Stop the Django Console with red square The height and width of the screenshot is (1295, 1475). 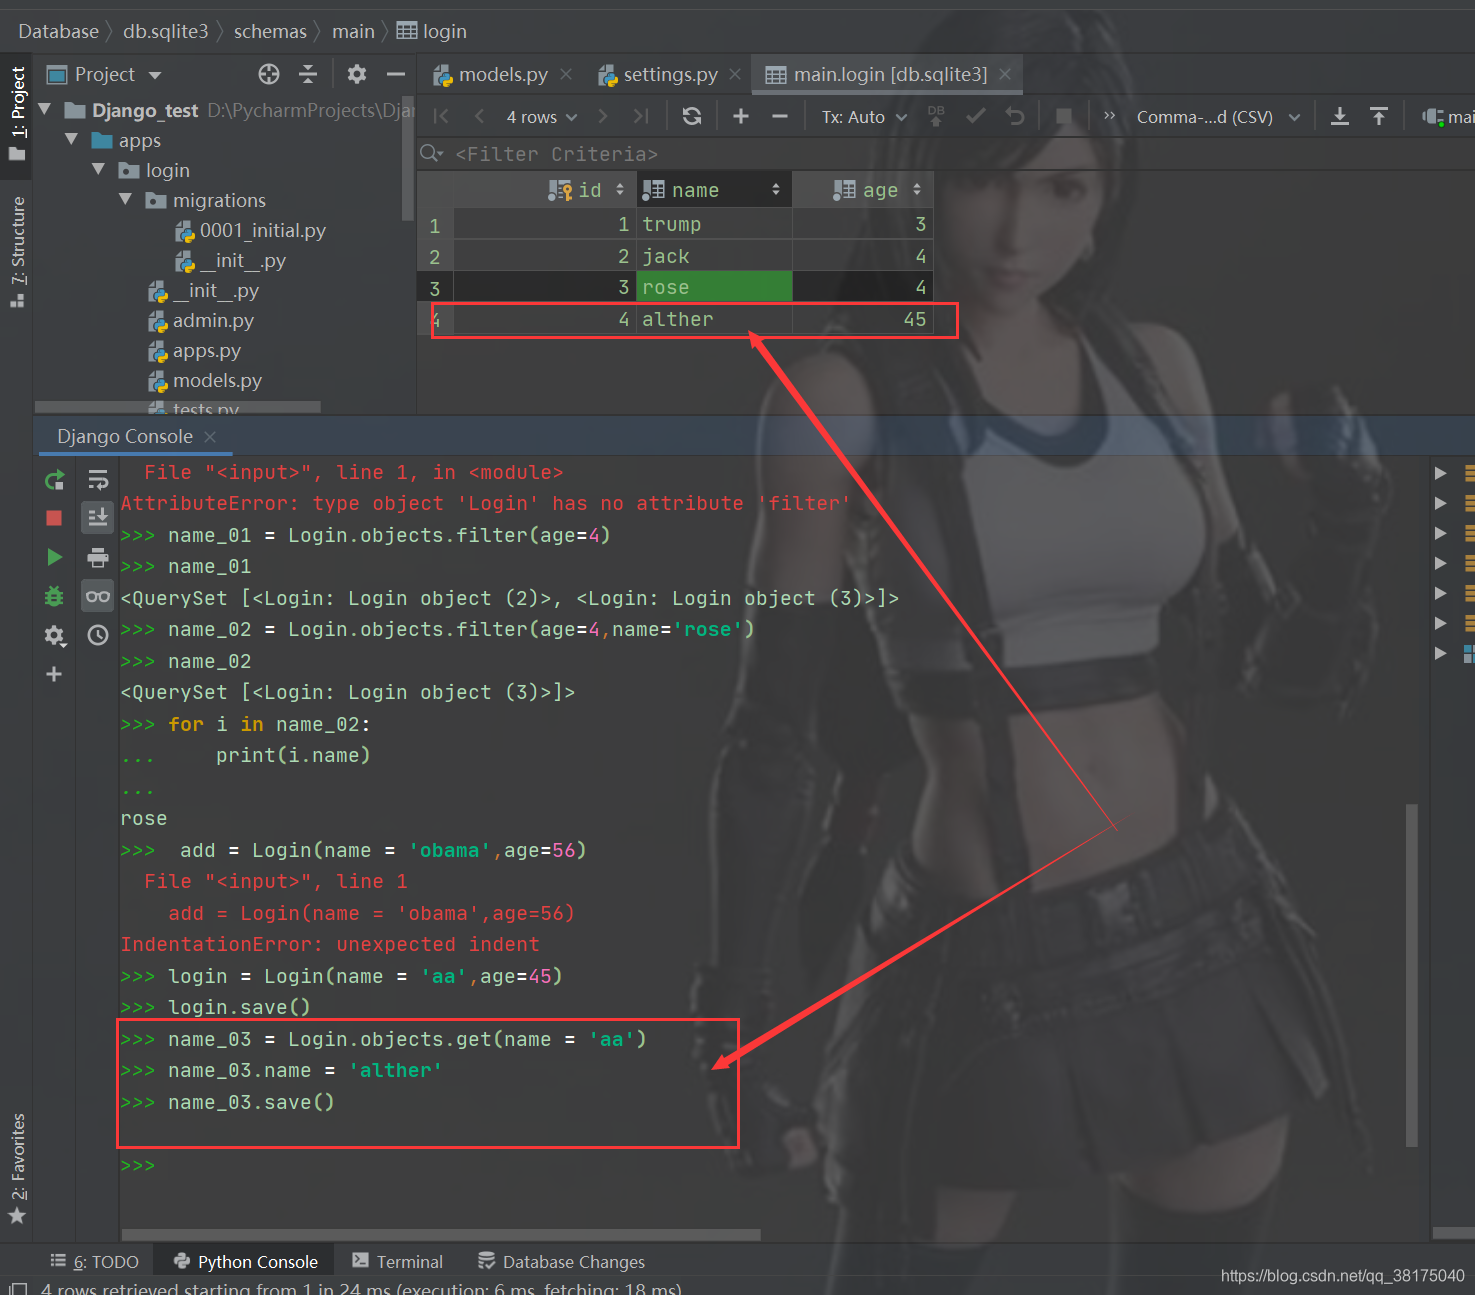(54, 518)
